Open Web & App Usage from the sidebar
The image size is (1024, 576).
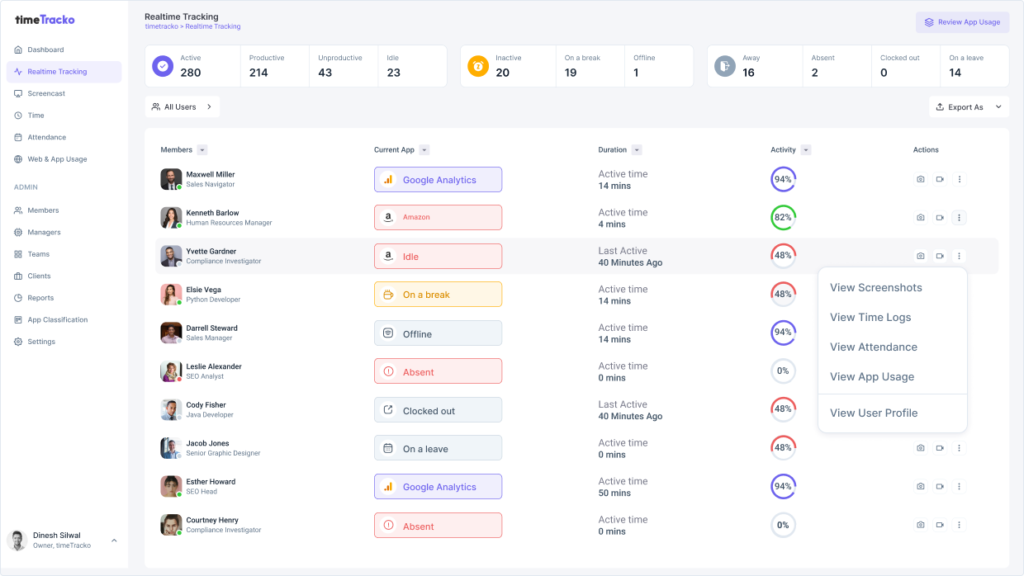pyautogui.click(x=55, y=159)
